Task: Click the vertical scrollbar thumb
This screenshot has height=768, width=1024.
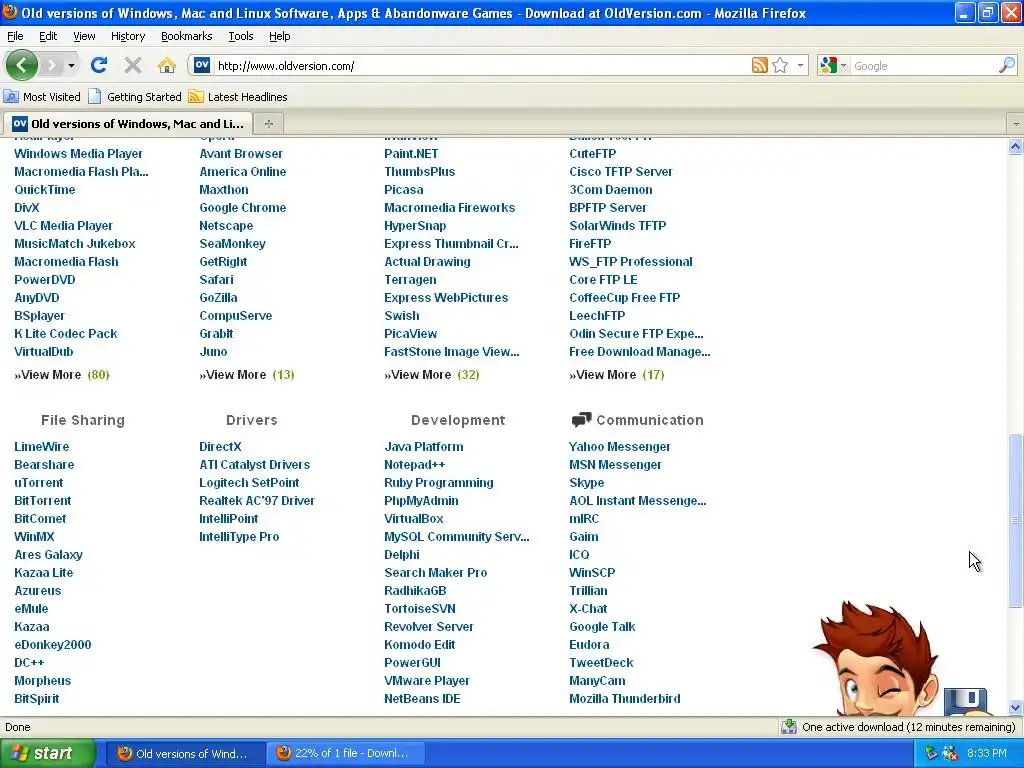Action: pos(1015,520)
